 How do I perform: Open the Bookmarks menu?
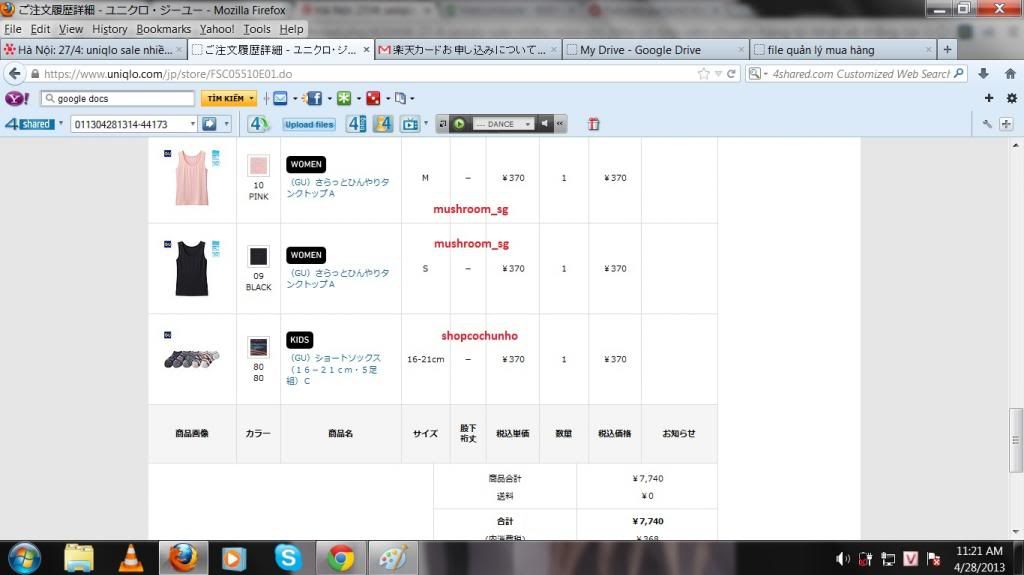click(x=163, y=29)
